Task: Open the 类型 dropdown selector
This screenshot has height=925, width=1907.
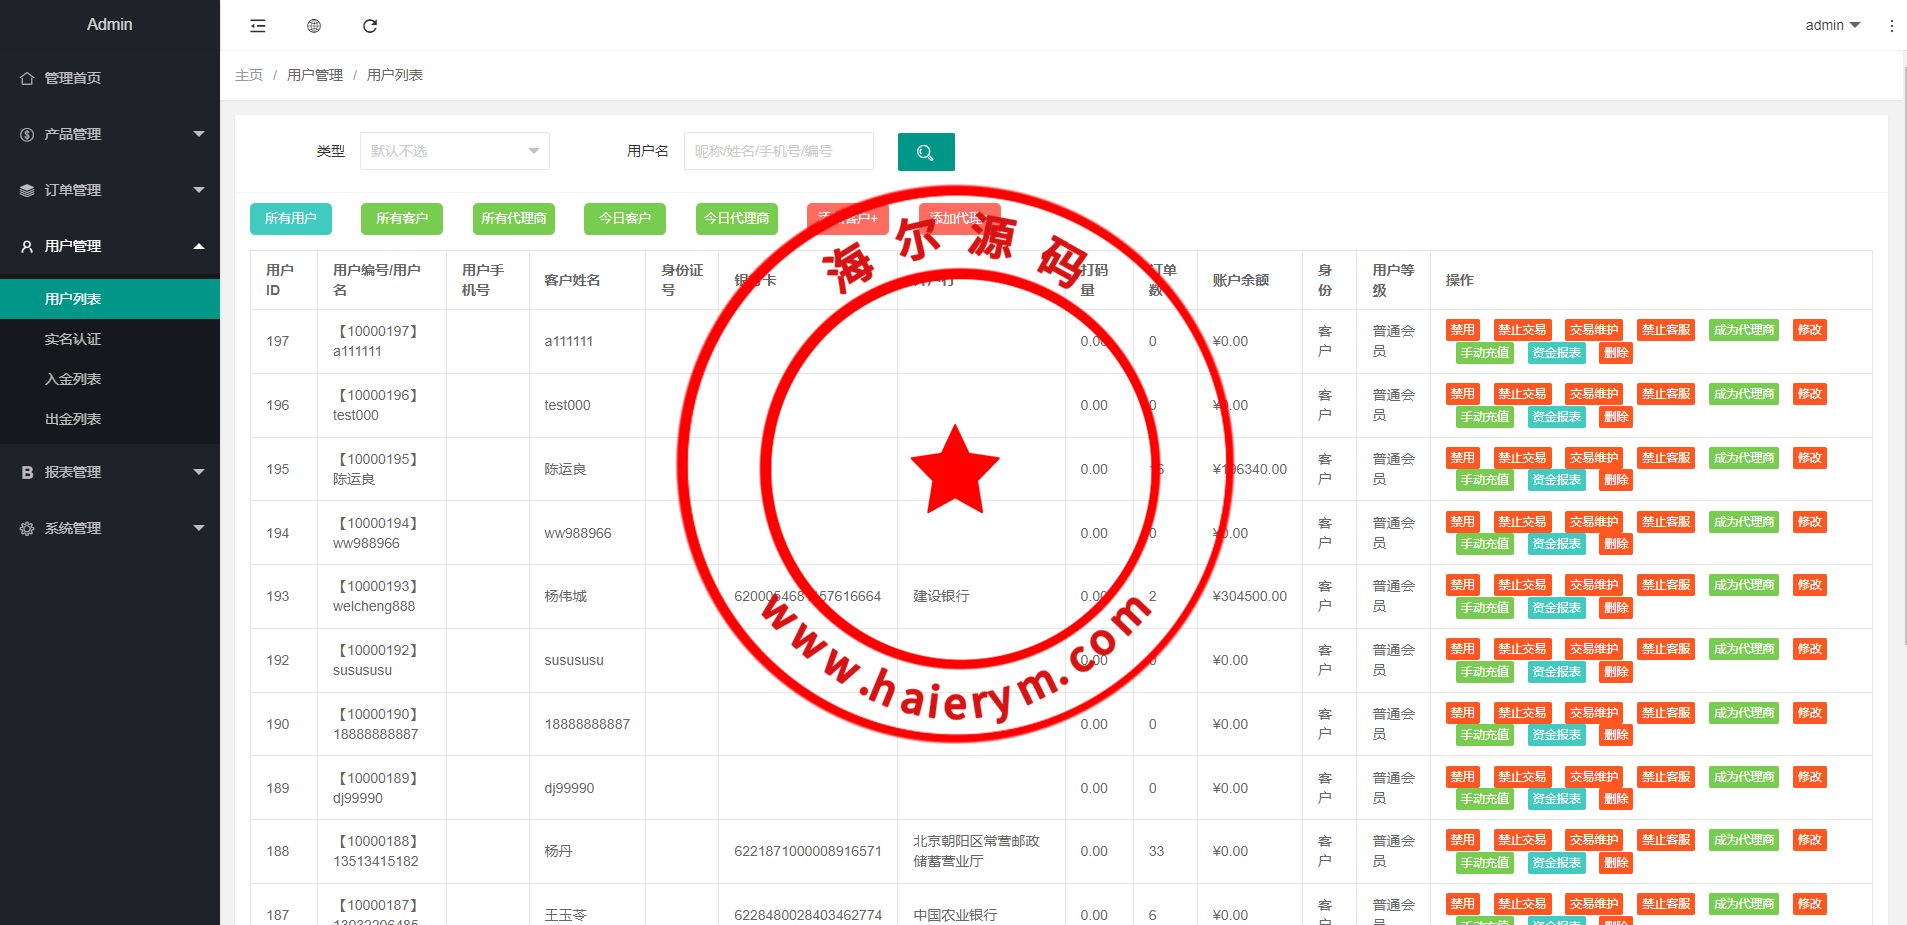Action: tap(454, 151)
